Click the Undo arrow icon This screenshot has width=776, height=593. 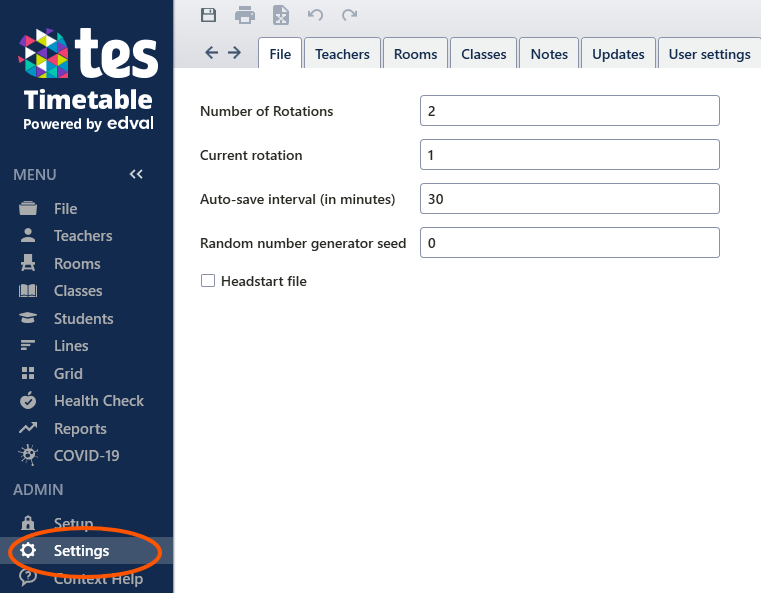pos(315,15)
